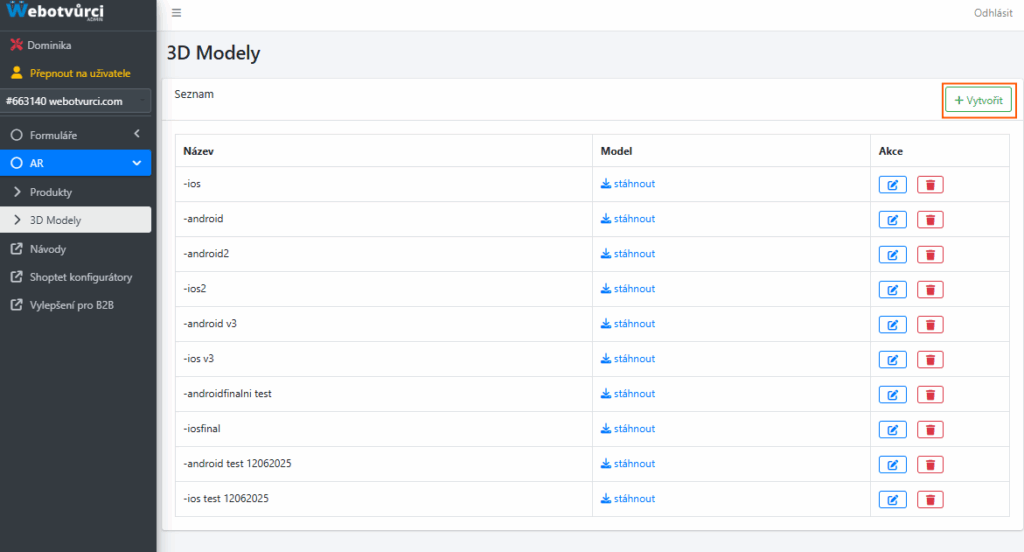Image resolution: width=1024 pixels, height=552 pixels.
Task: Open Produkty in the sidebar
Action: (x=76, y=192)
